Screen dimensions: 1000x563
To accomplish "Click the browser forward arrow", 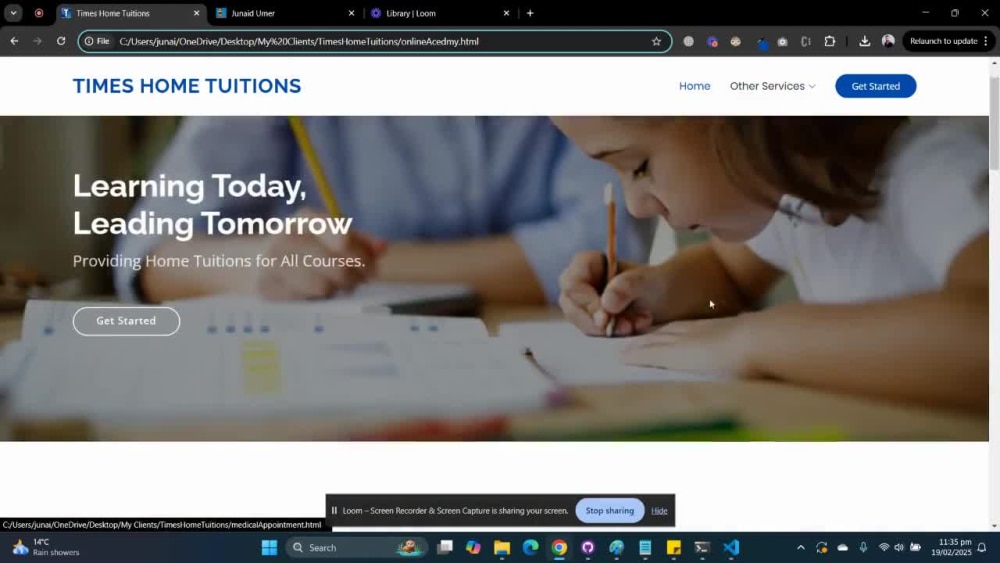I will pyautogui.click(x=38, y=41).
